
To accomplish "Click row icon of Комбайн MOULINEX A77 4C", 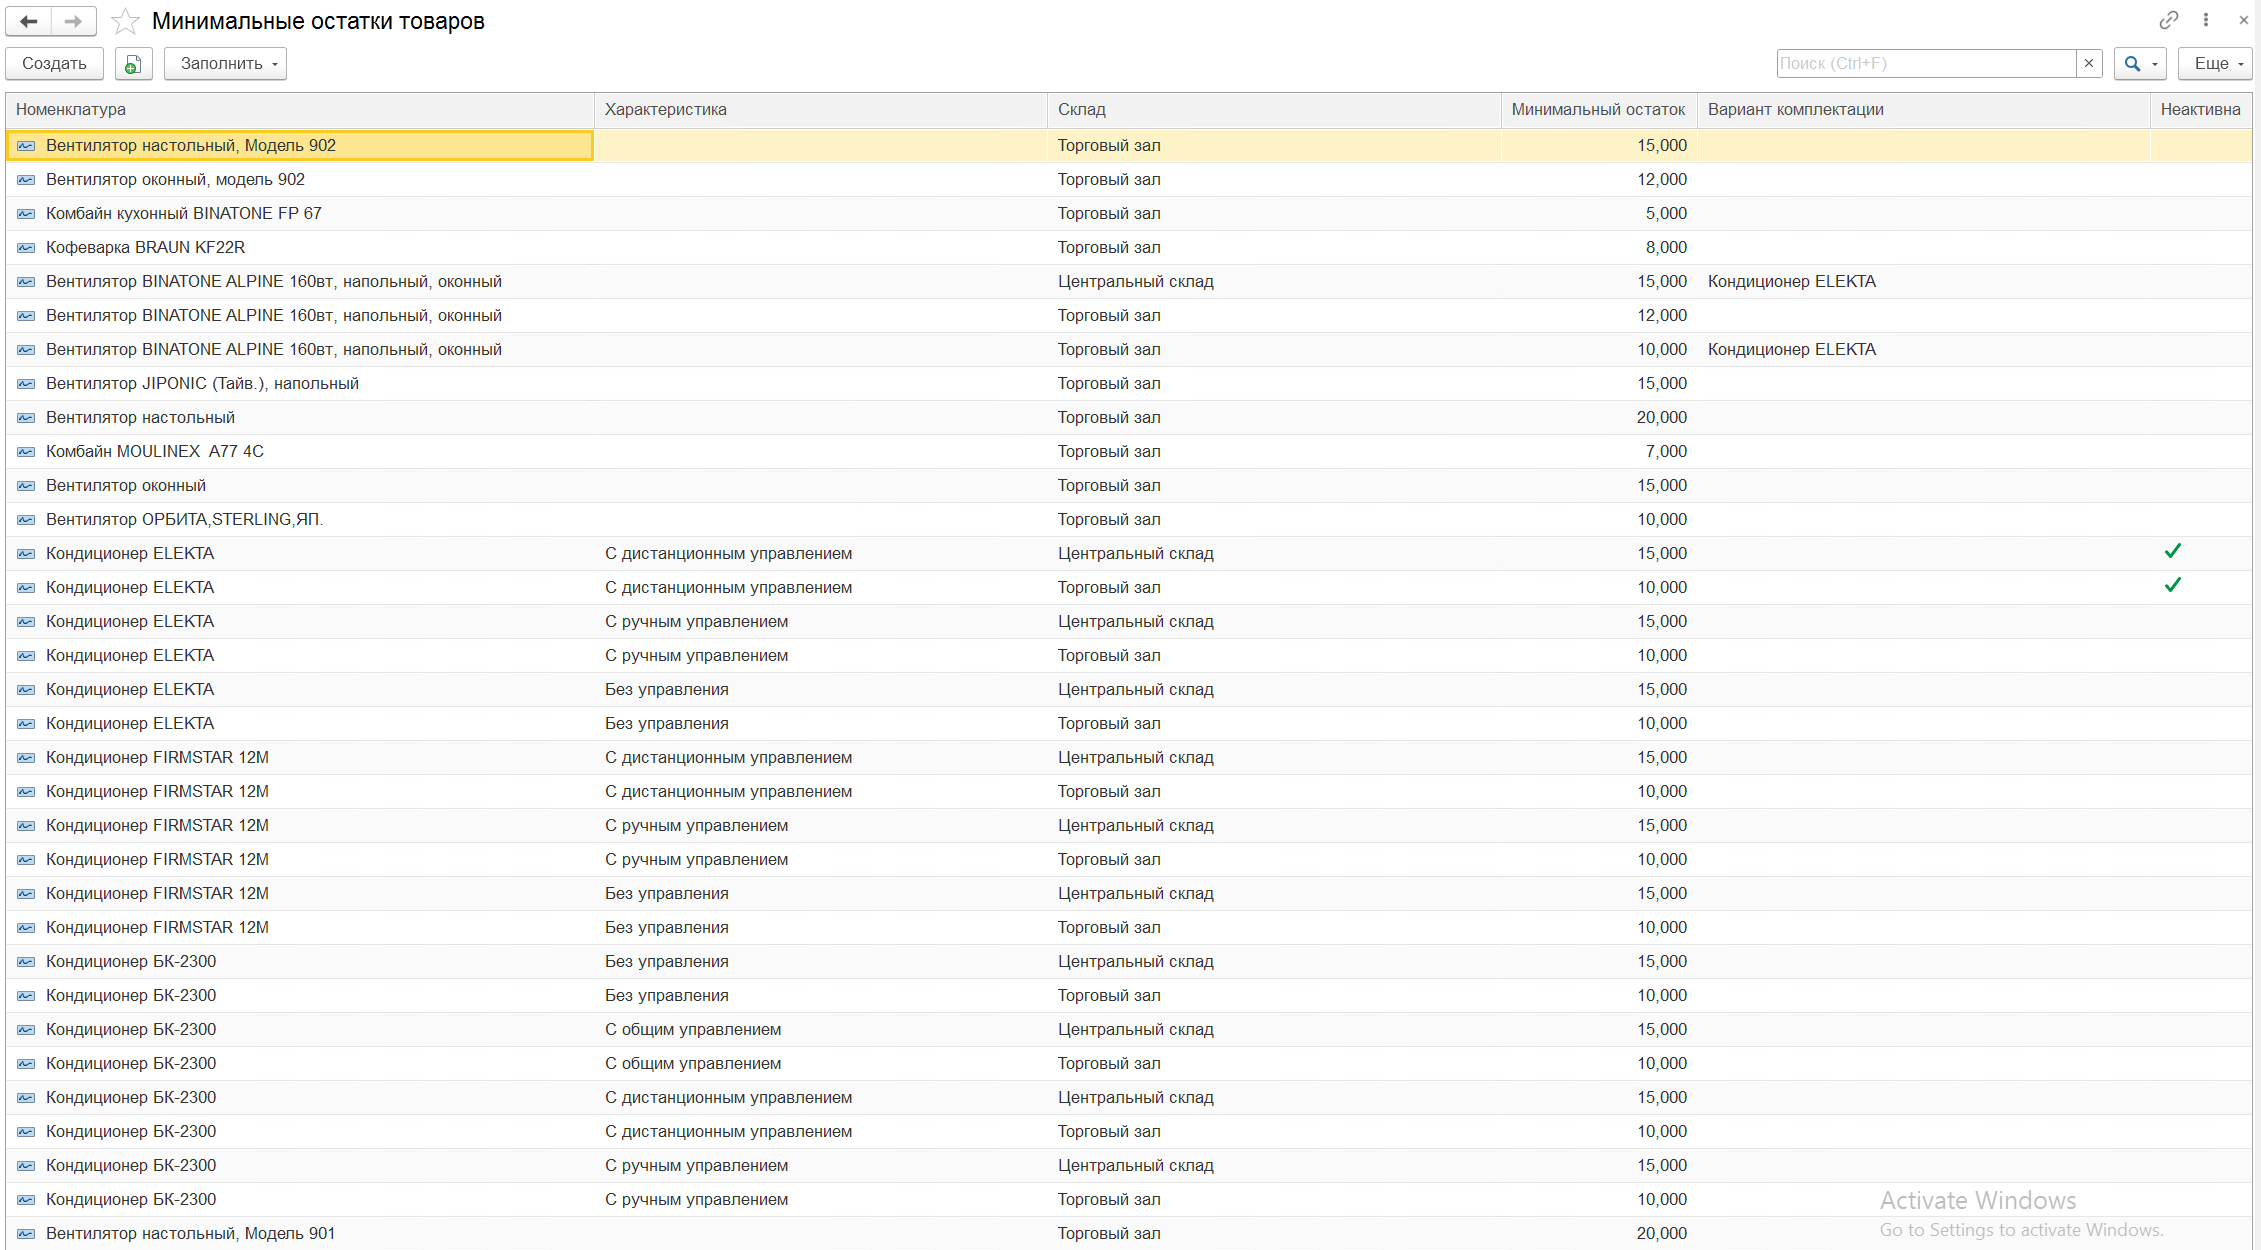I will coord(26,452).
